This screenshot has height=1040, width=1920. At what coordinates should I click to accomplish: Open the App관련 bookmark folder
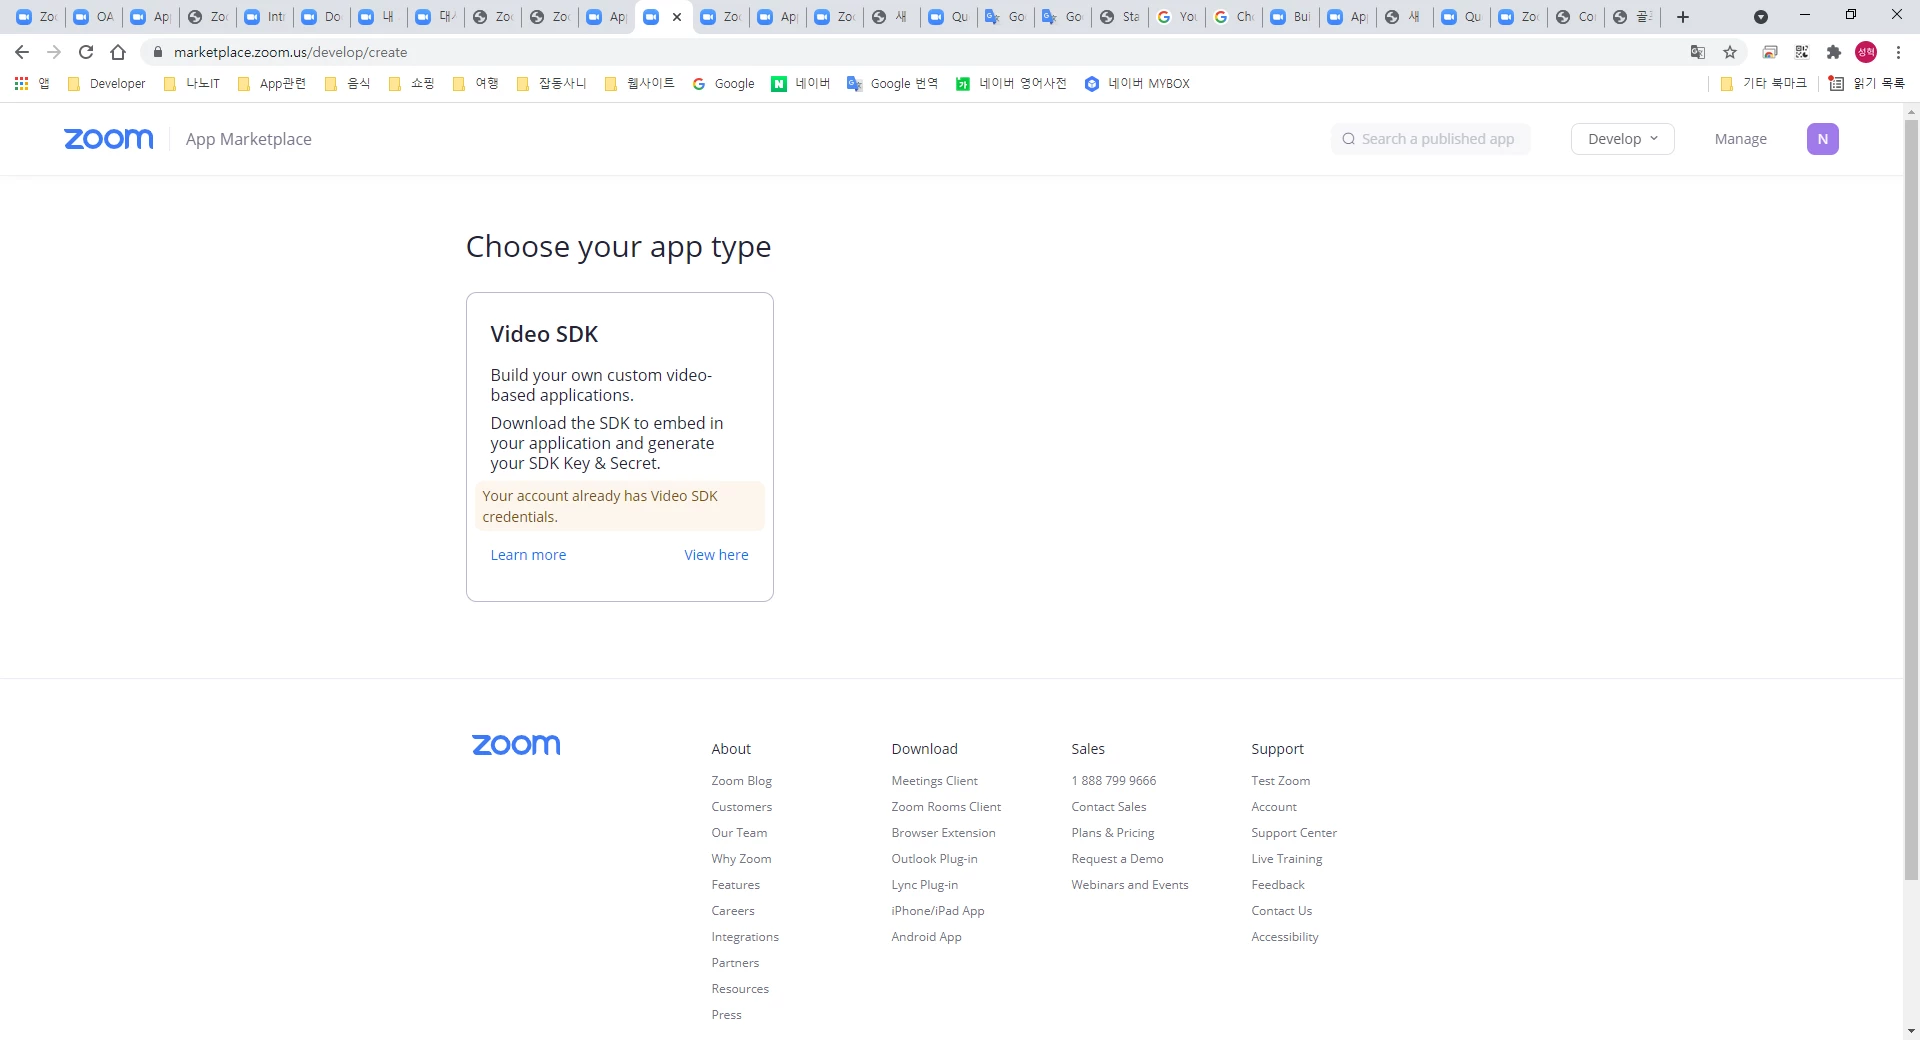(x=272, y=84)
